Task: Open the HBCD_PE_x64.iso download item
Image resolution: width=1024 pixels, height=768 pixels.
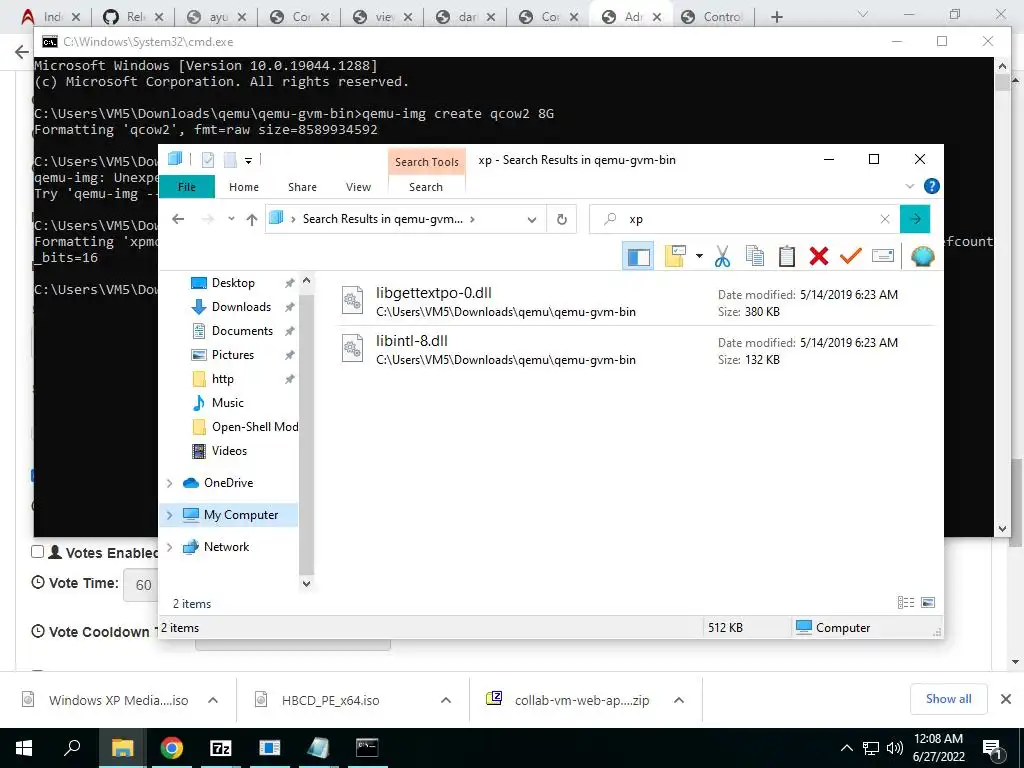Action: pyautogui.click(x=330, y=700)
